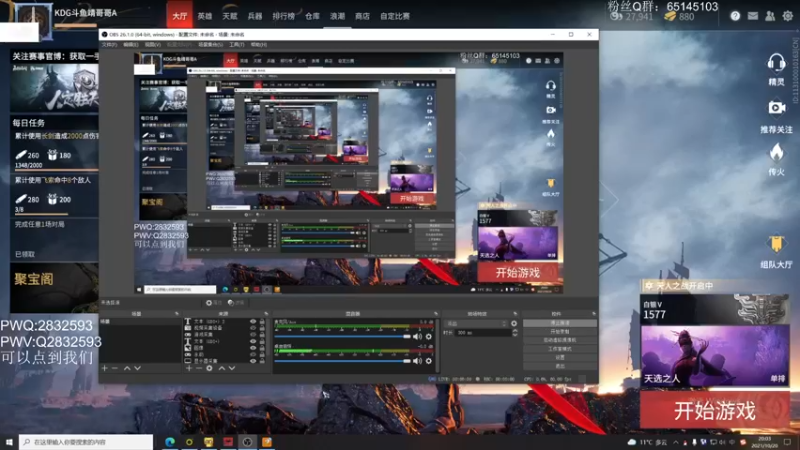Open game help question-mark icon
800x450 pixels.
[x=735, y=16]
